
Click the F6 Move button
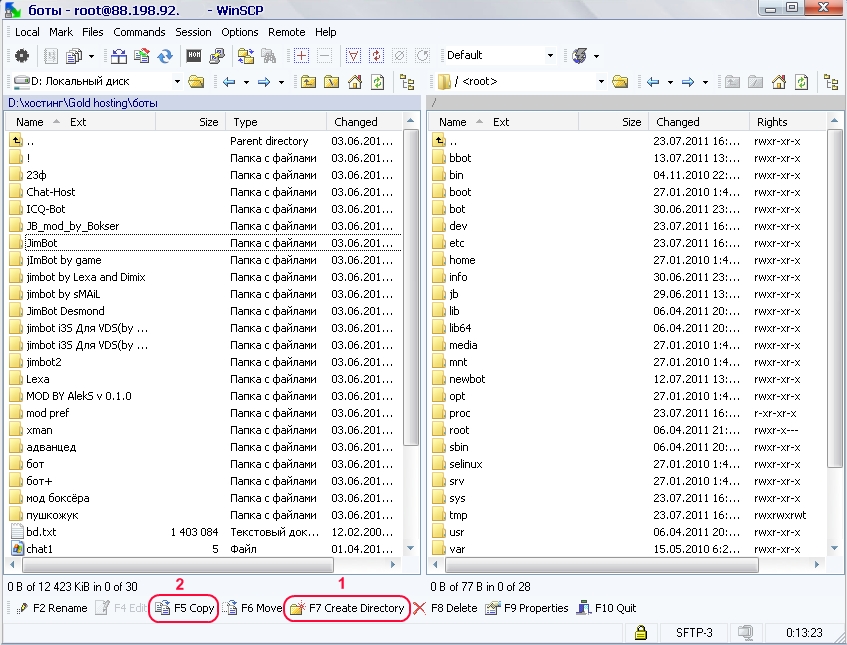pos(253,608)
